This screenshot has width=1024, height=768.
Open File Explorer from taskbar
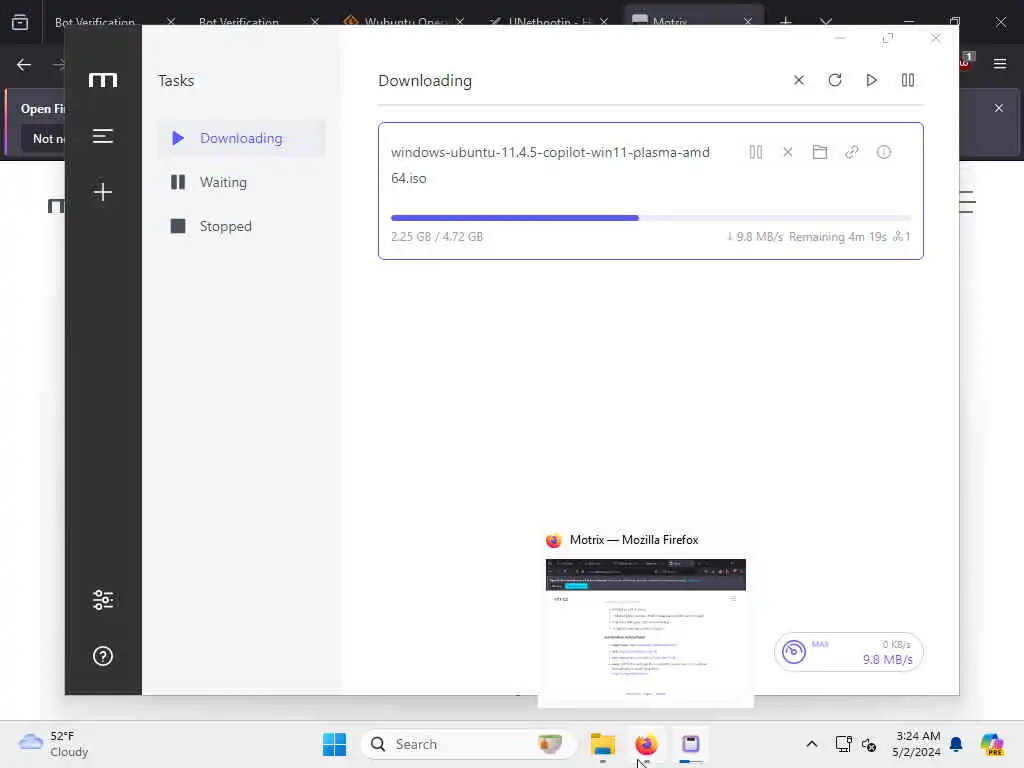coord(602,744)
